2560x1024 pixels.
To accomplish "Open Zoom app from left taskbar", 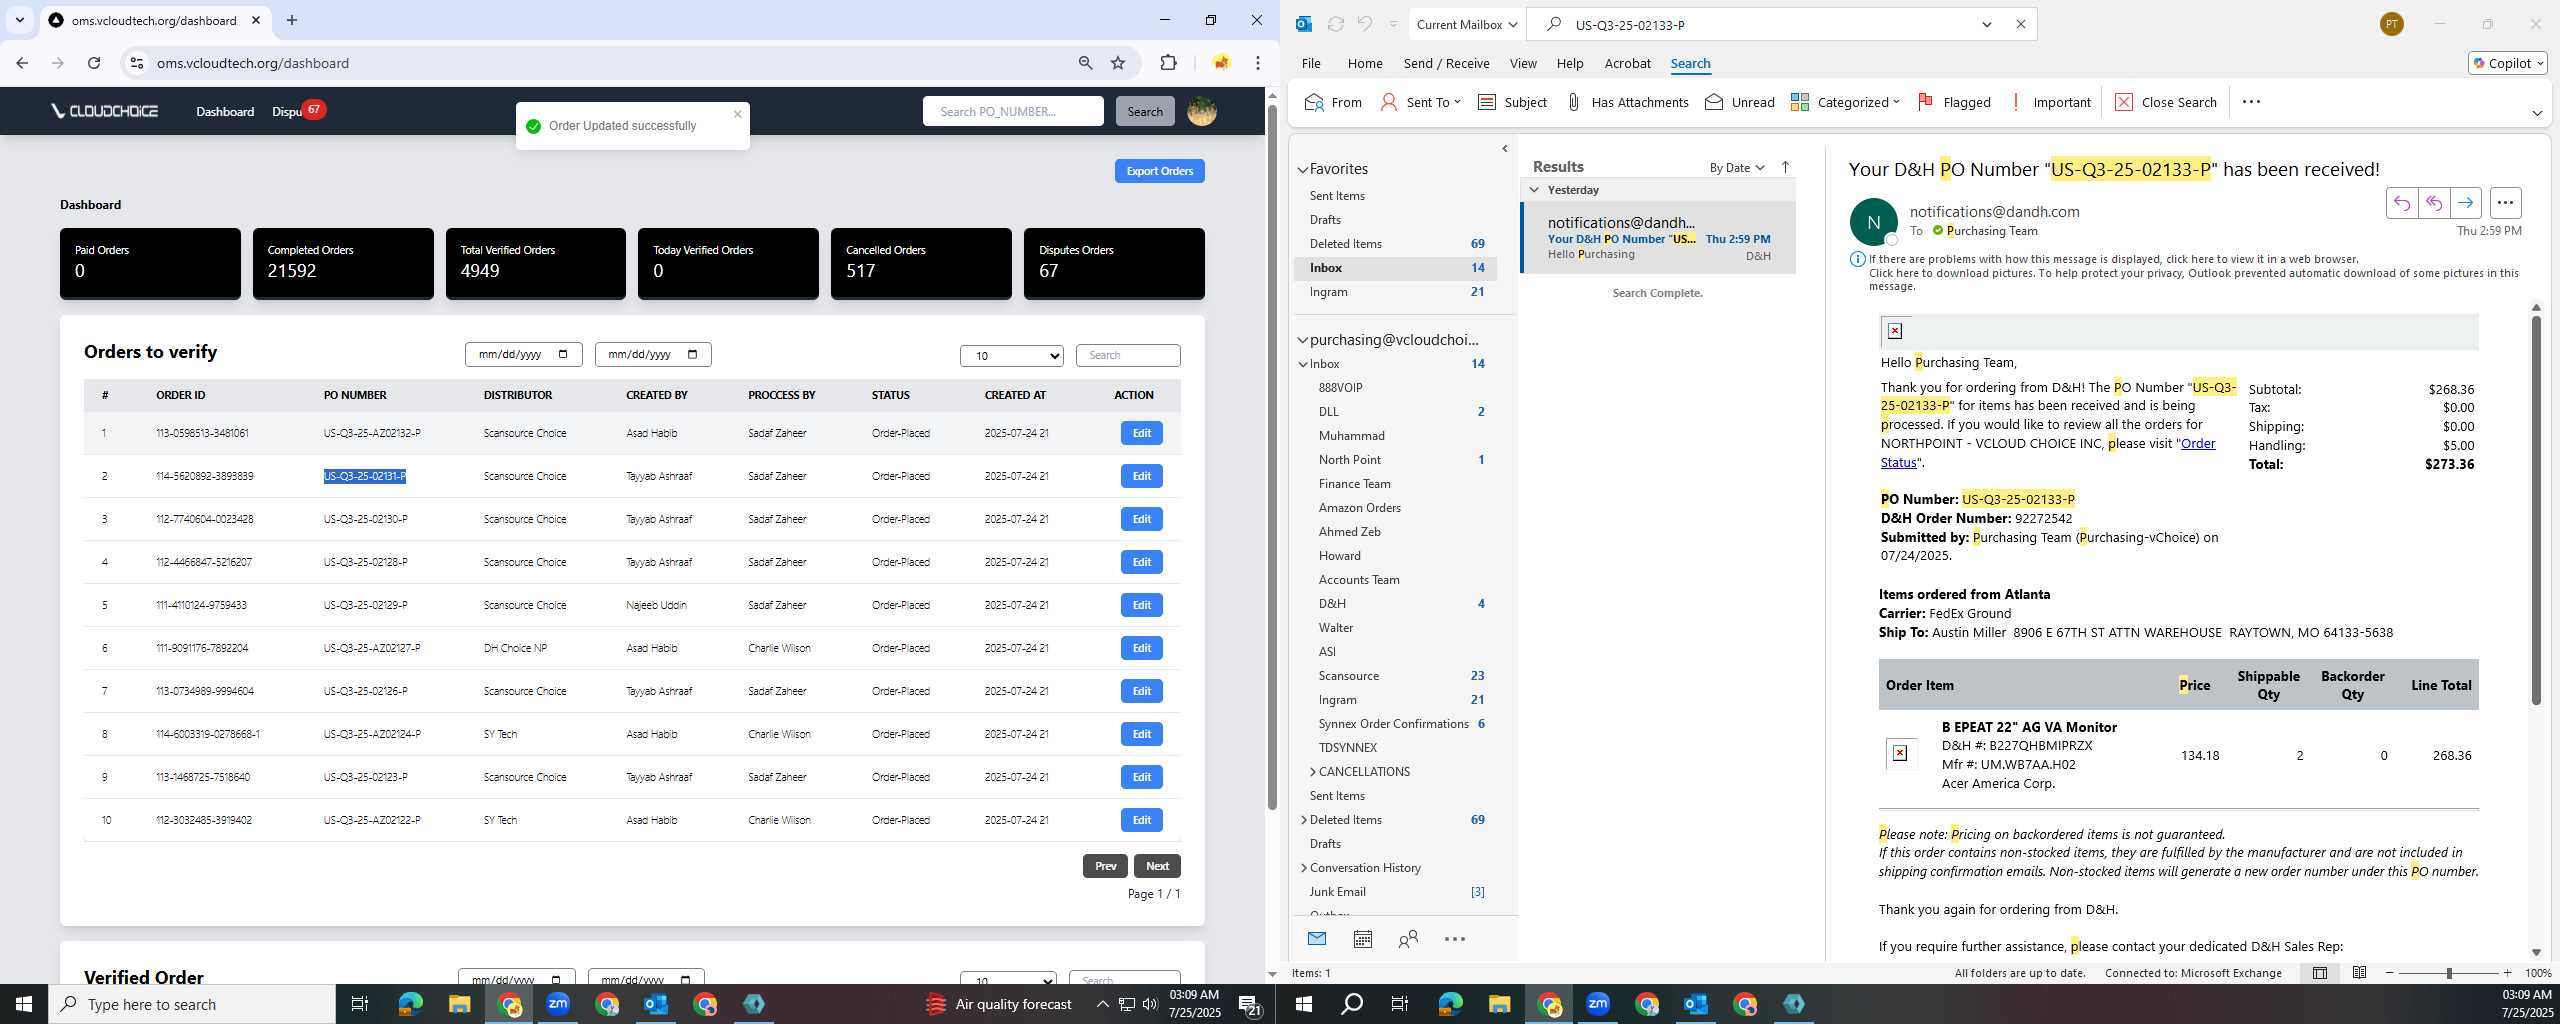I will click(x=558, y=1004).
